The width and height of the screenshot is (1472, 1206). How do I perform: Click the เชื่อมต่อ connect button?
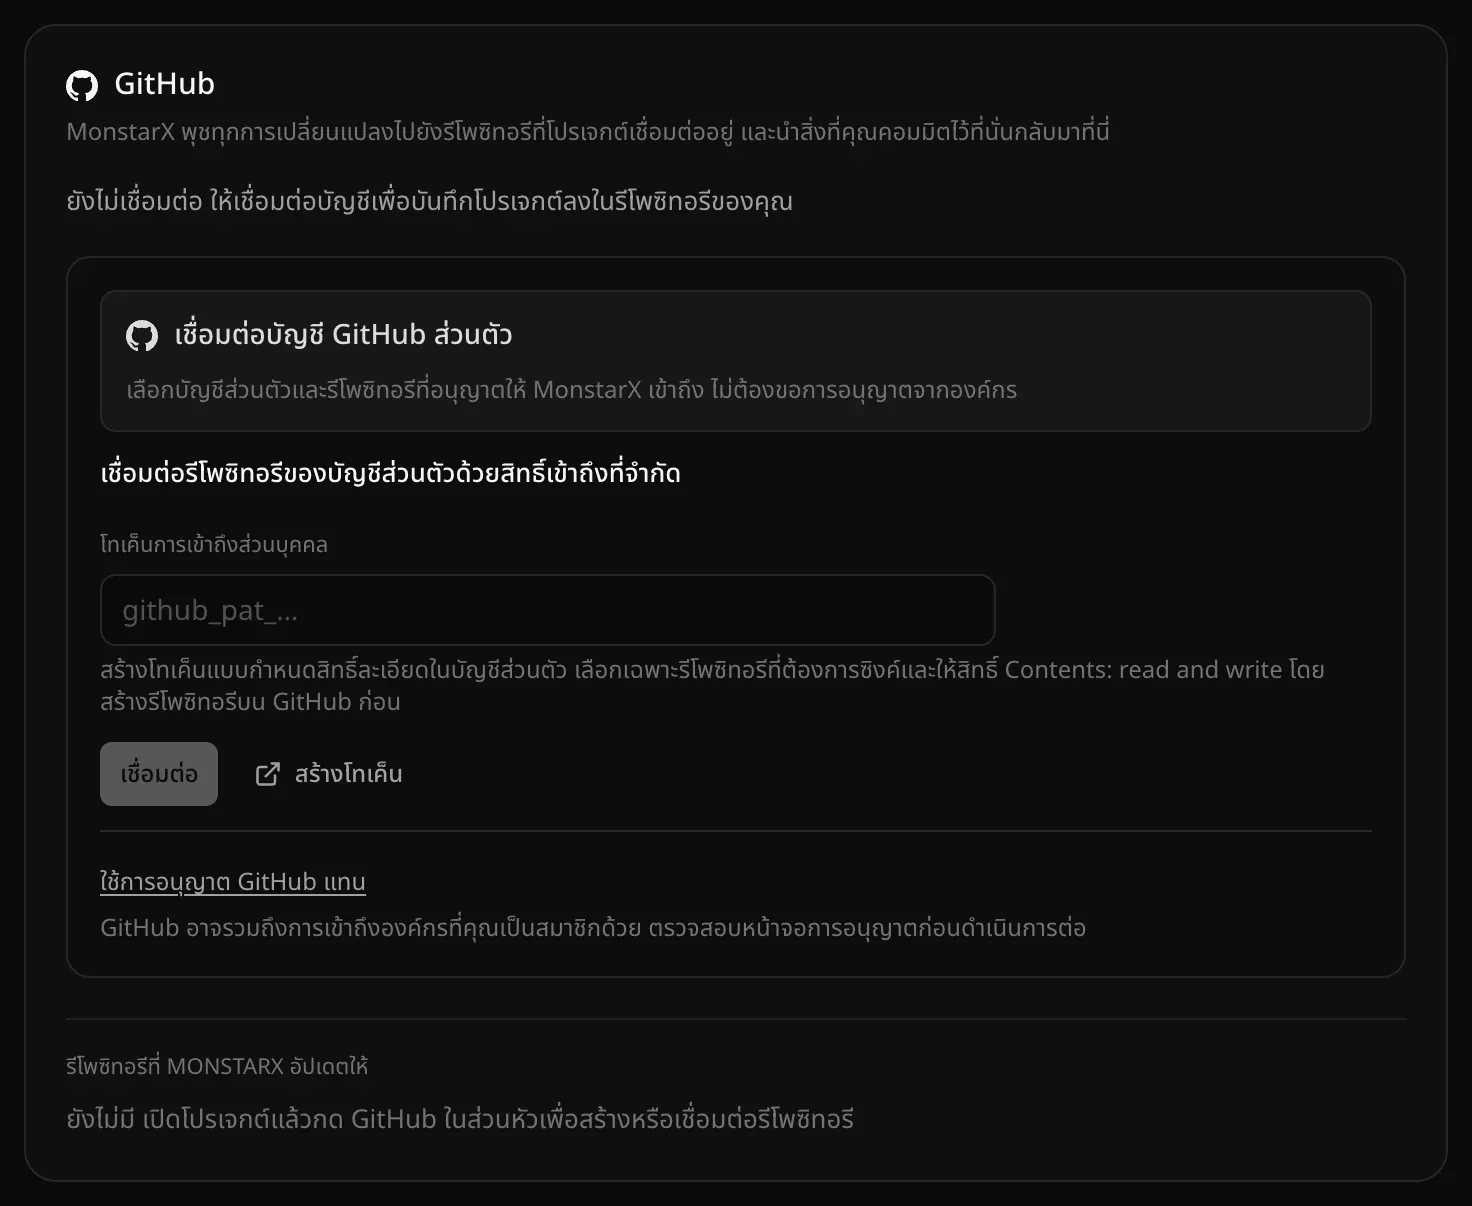[159, 774]
